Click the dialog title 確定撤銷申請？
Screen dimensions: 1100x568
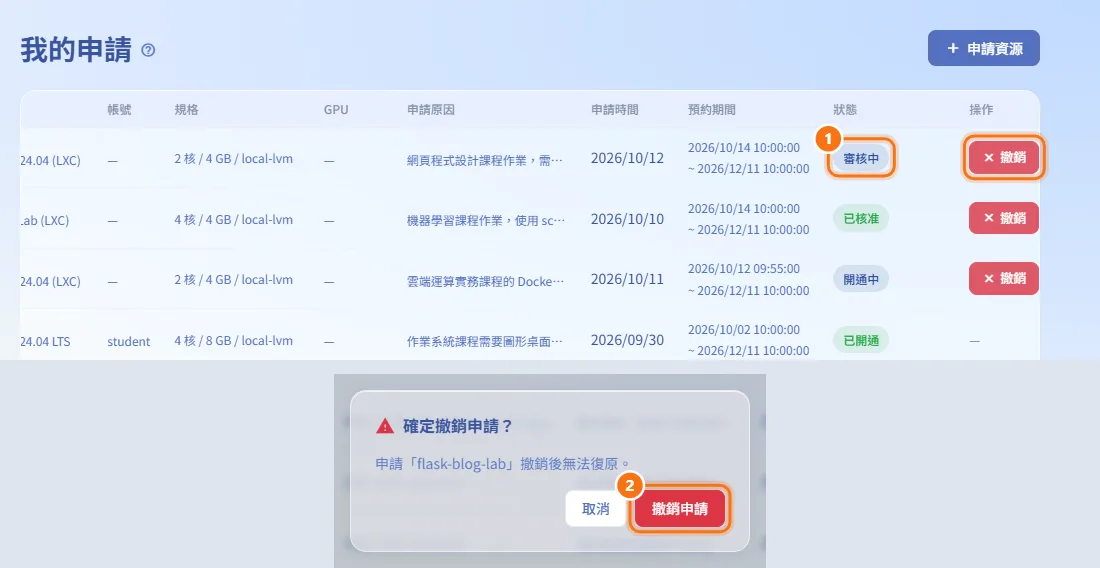click(458, 426)
